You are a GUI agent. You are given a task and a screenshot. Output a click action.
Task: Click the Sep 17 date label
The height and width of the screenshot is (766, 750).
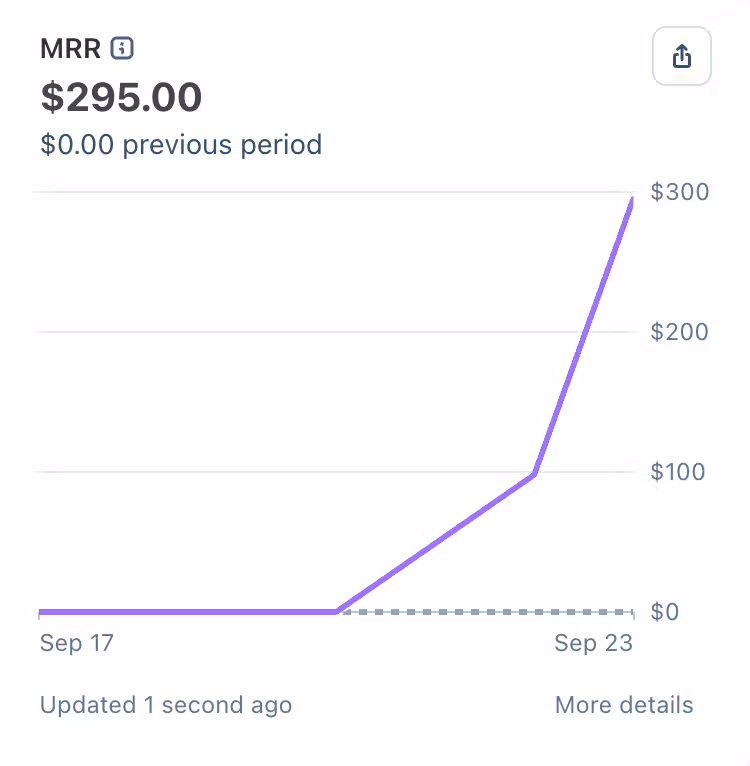[x=77, y=643]
